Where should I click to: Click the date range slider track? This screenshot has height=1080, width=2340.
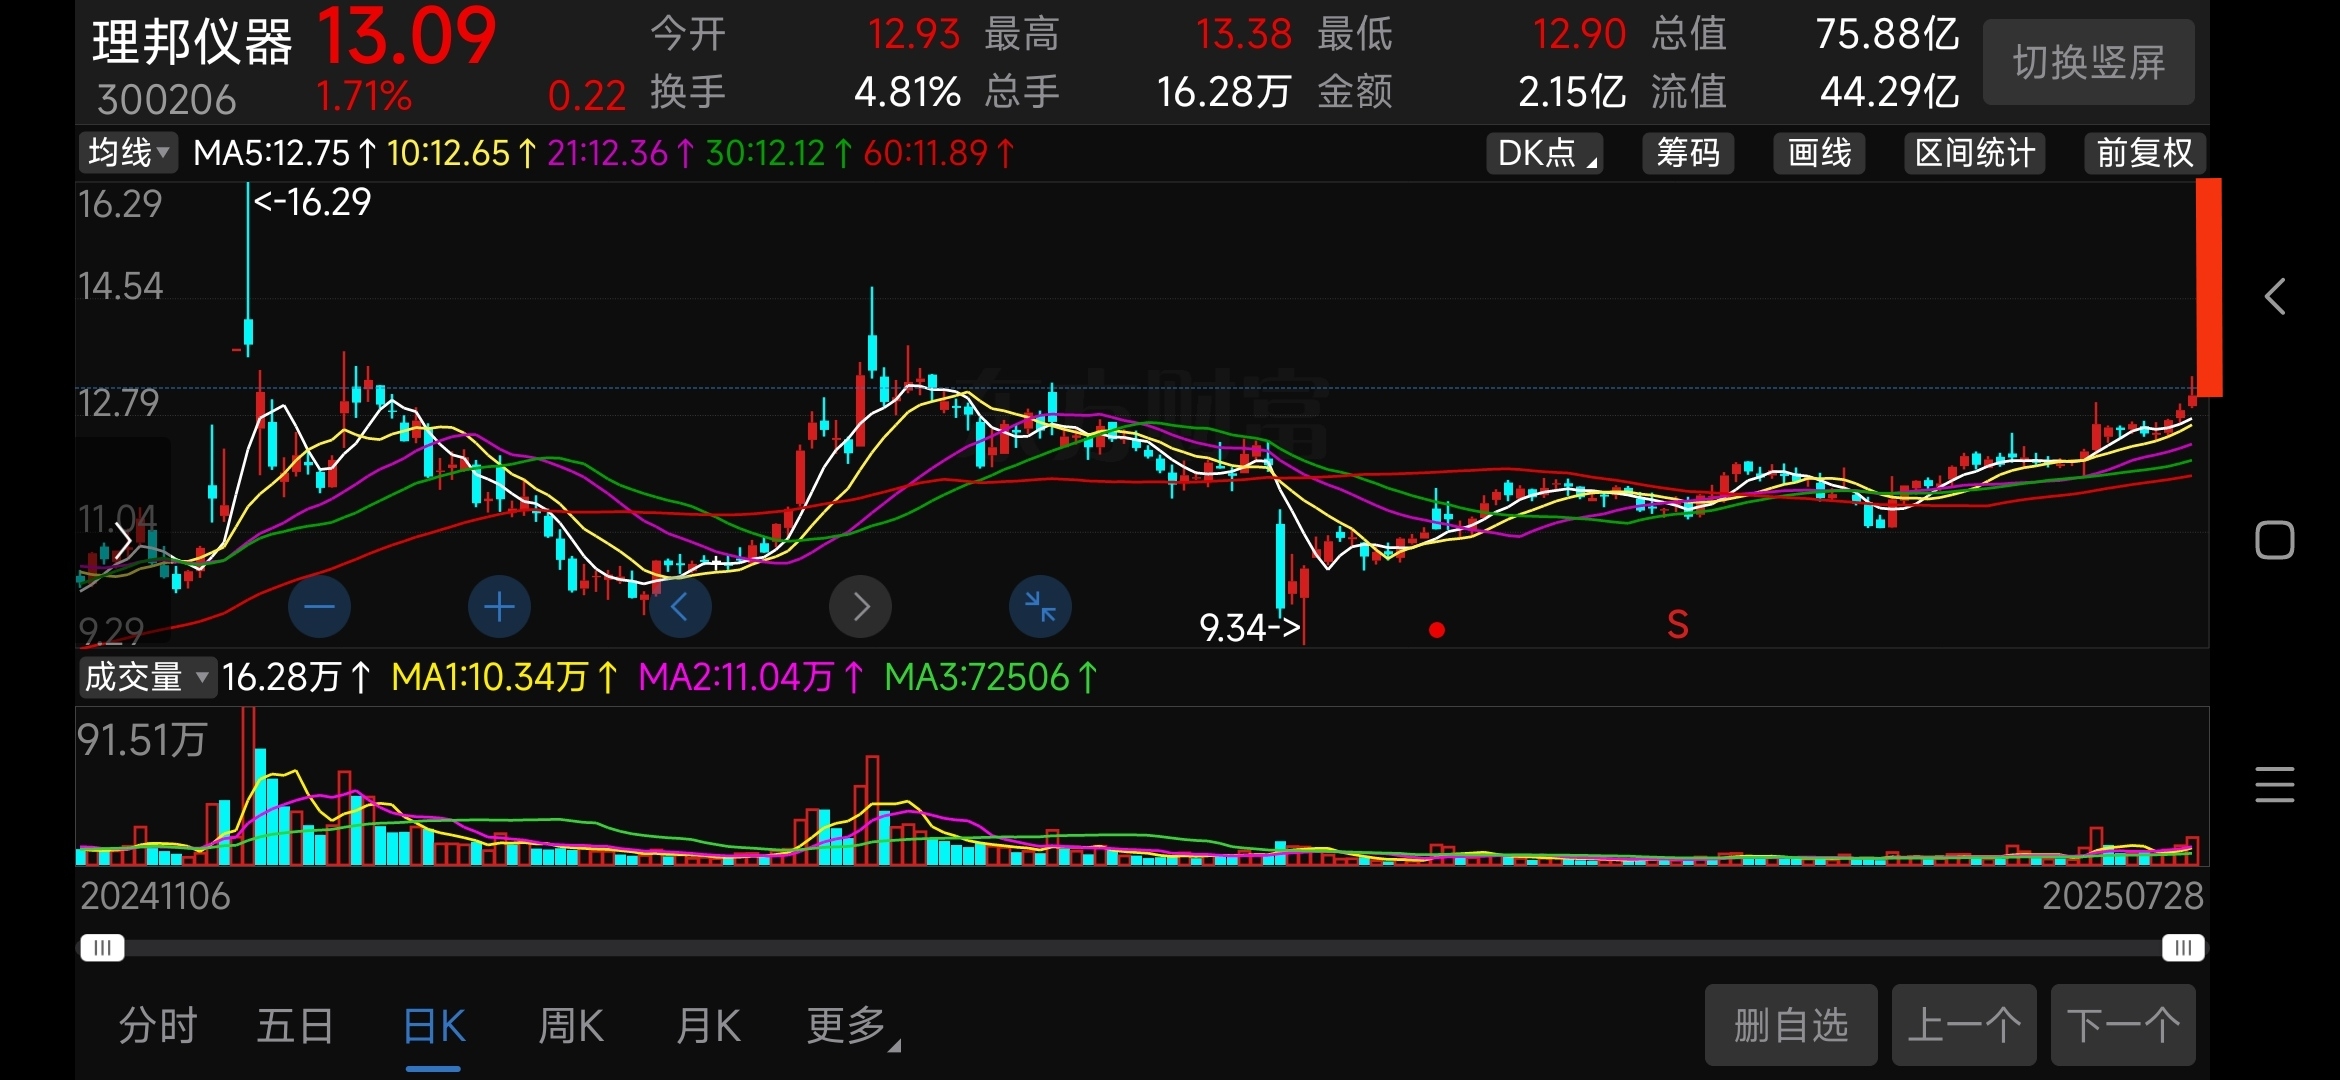tap(1142, 947)
